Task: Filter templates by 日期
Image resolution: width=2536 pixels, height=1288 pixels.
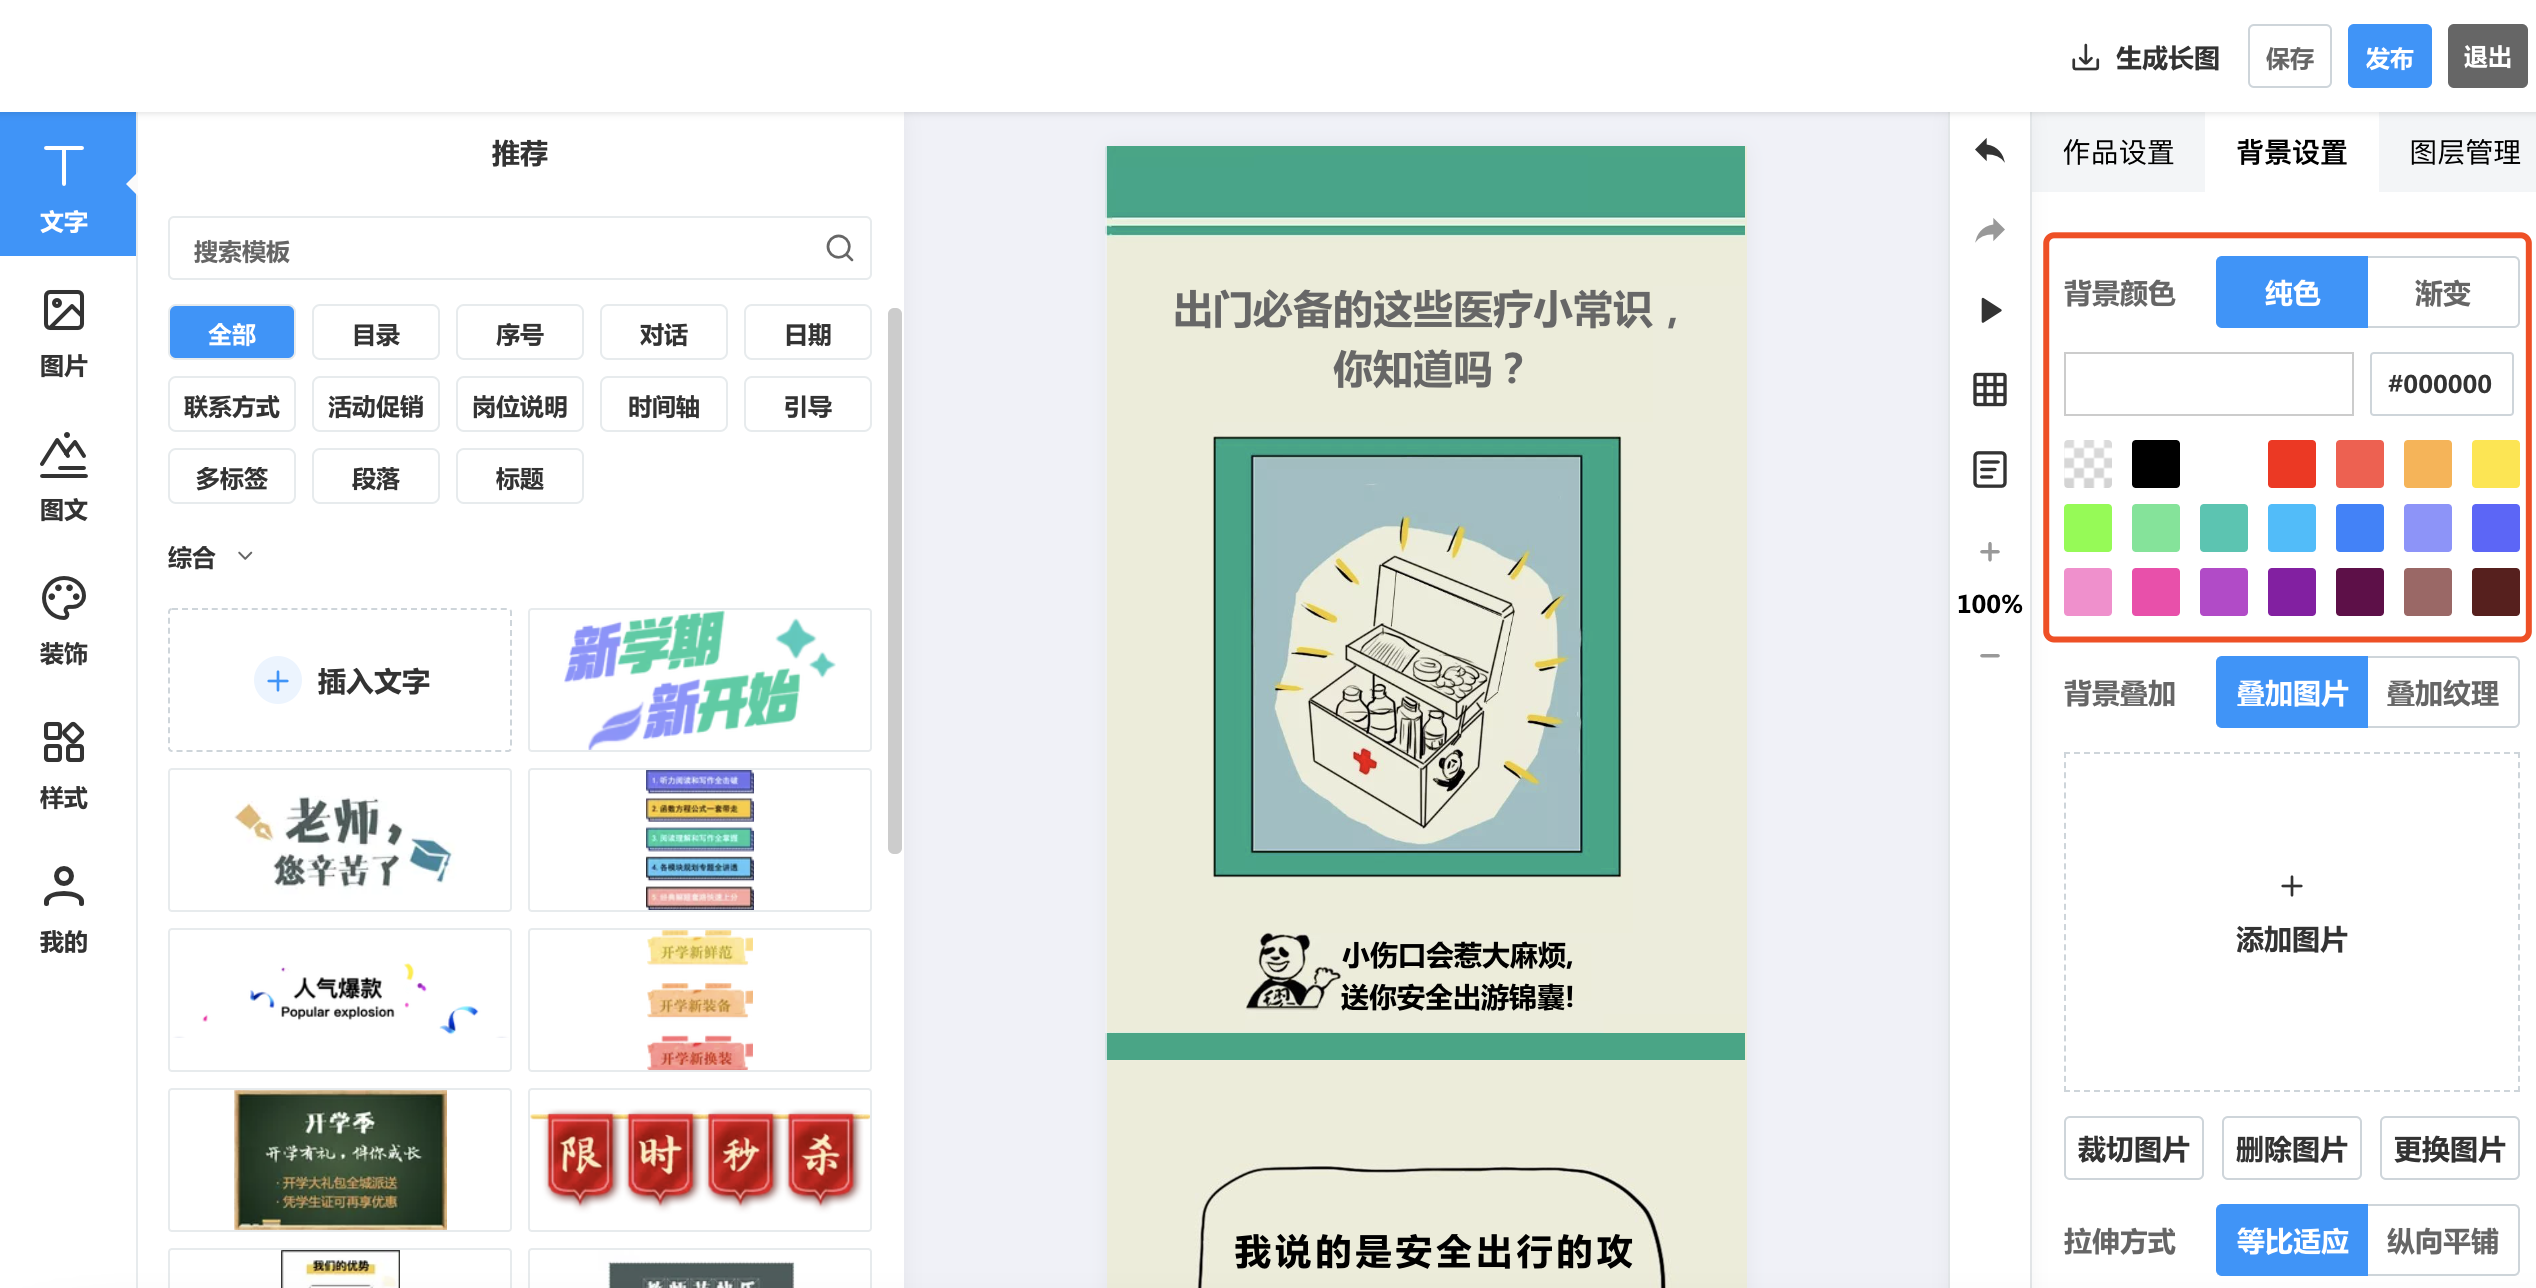Action: pyautogui.click(x=808, y=333)
